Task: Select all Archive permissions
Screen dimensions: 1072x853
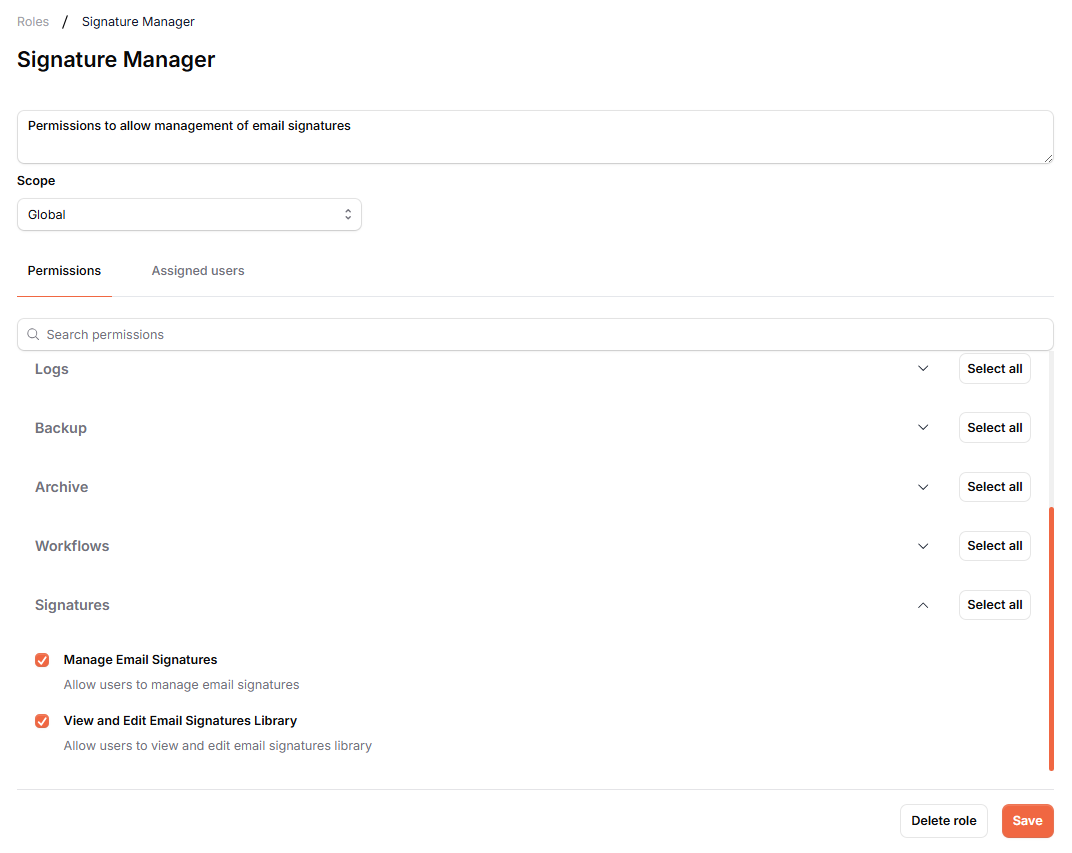Action: click(995, 487)
